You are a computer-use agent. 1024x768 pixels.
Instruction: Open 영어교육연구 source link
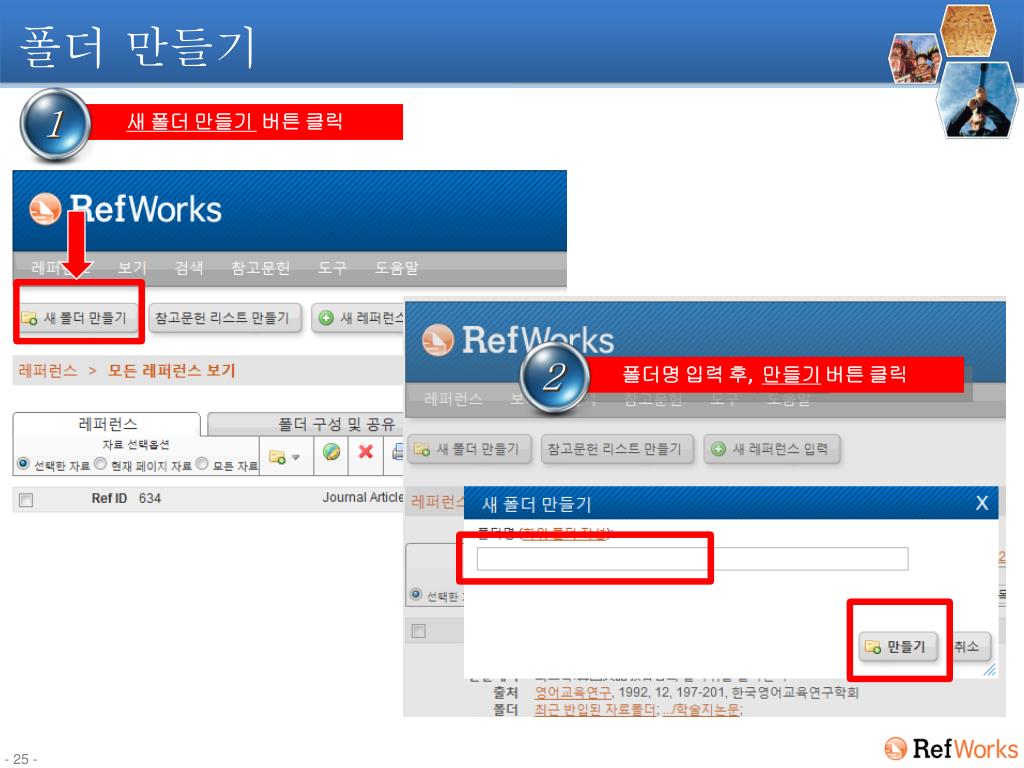[x=573, y=693]
